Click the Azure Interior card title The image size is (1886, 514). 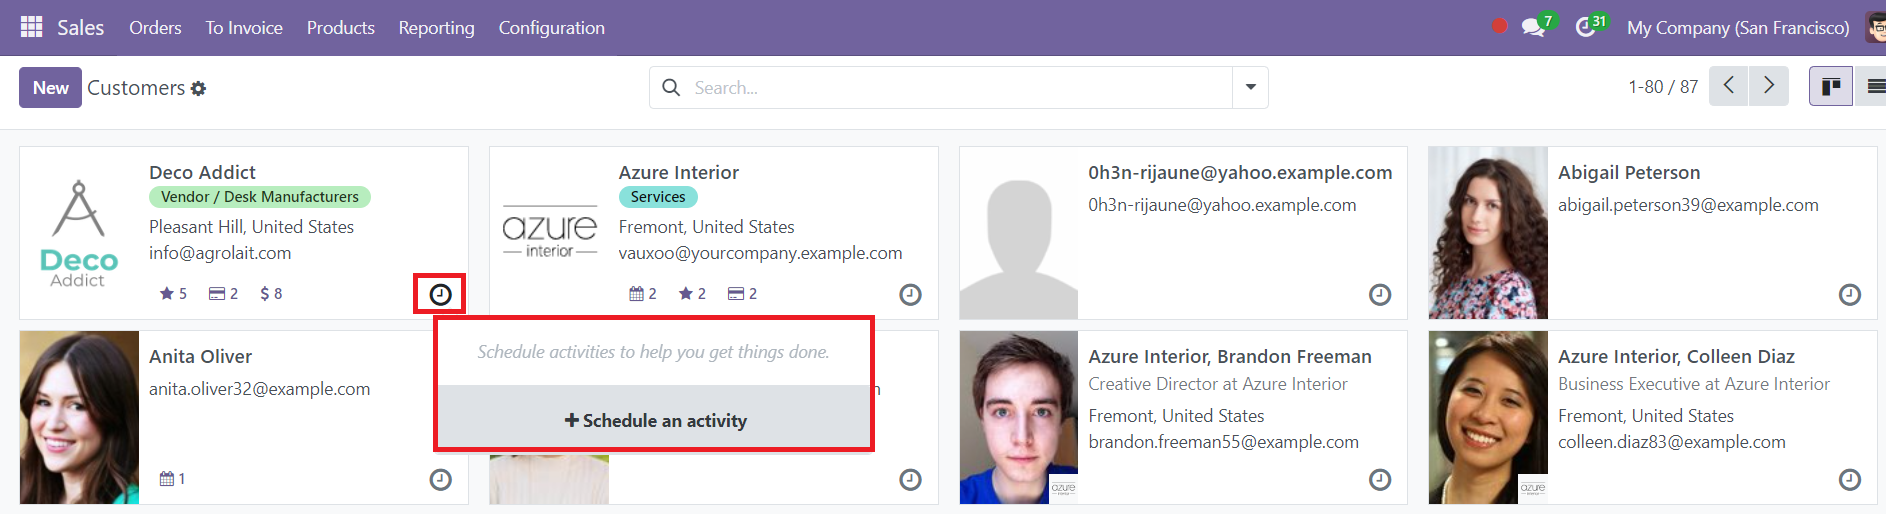click(679, 172)
